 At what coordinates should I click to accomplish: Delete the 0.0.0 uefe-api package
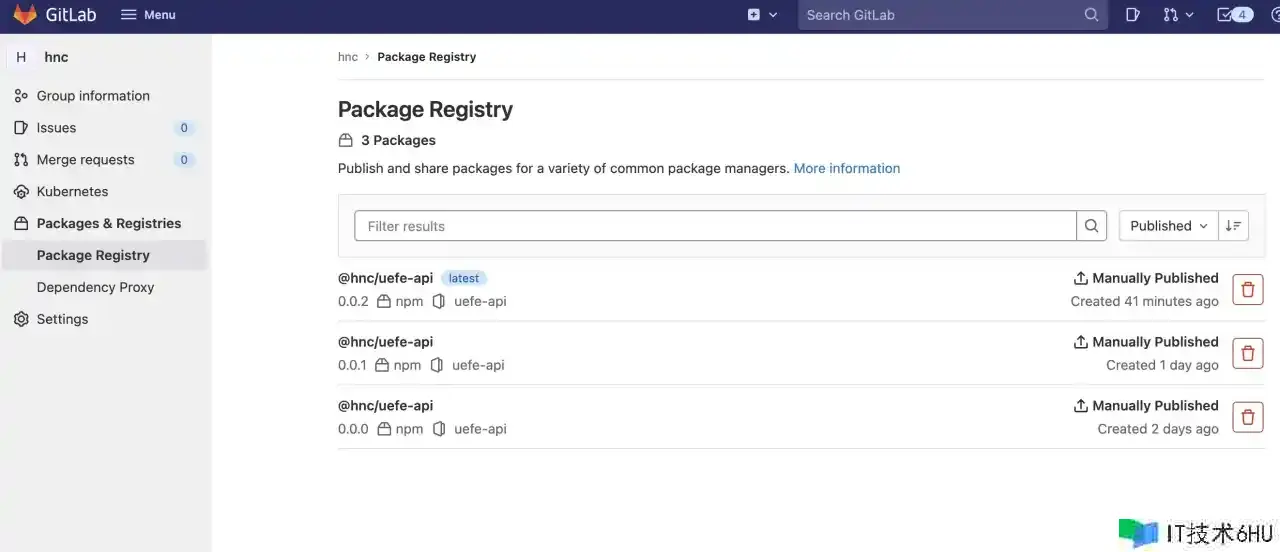(x=1247, y=417)
